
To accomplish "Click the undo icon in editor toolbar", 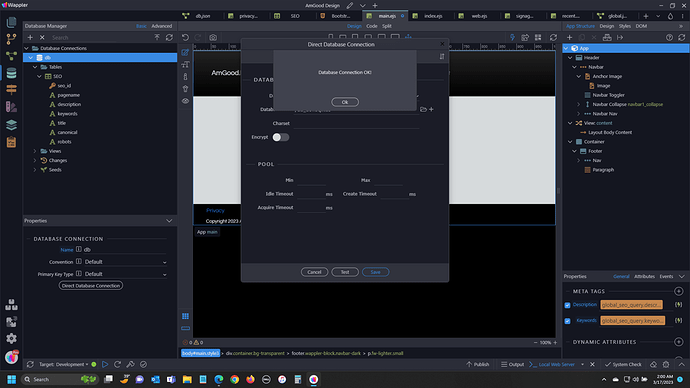I will click(185, 37).
